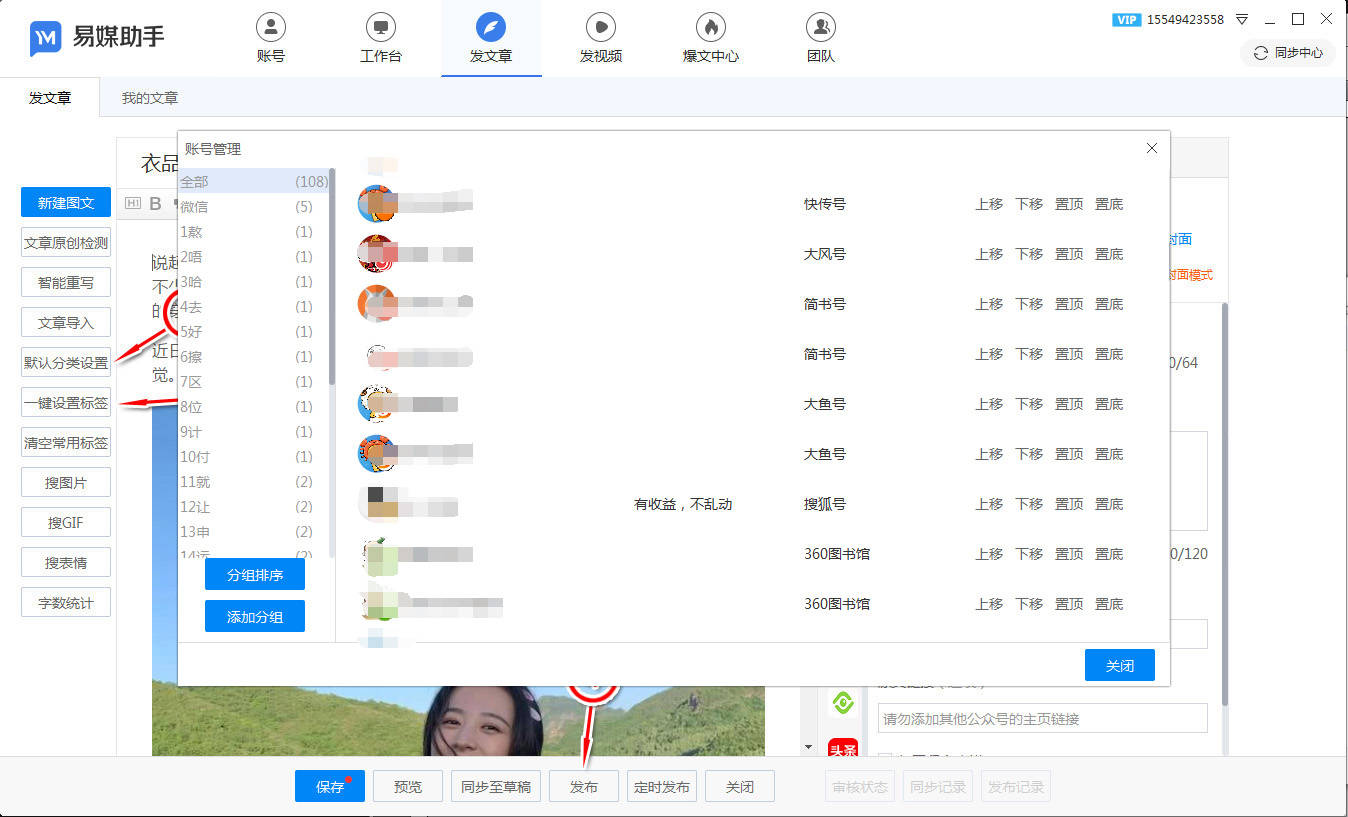This screenshot has height=817, width=1348.
Task: Switch to the 我的文章 tab
Action: tap(150, 98)
